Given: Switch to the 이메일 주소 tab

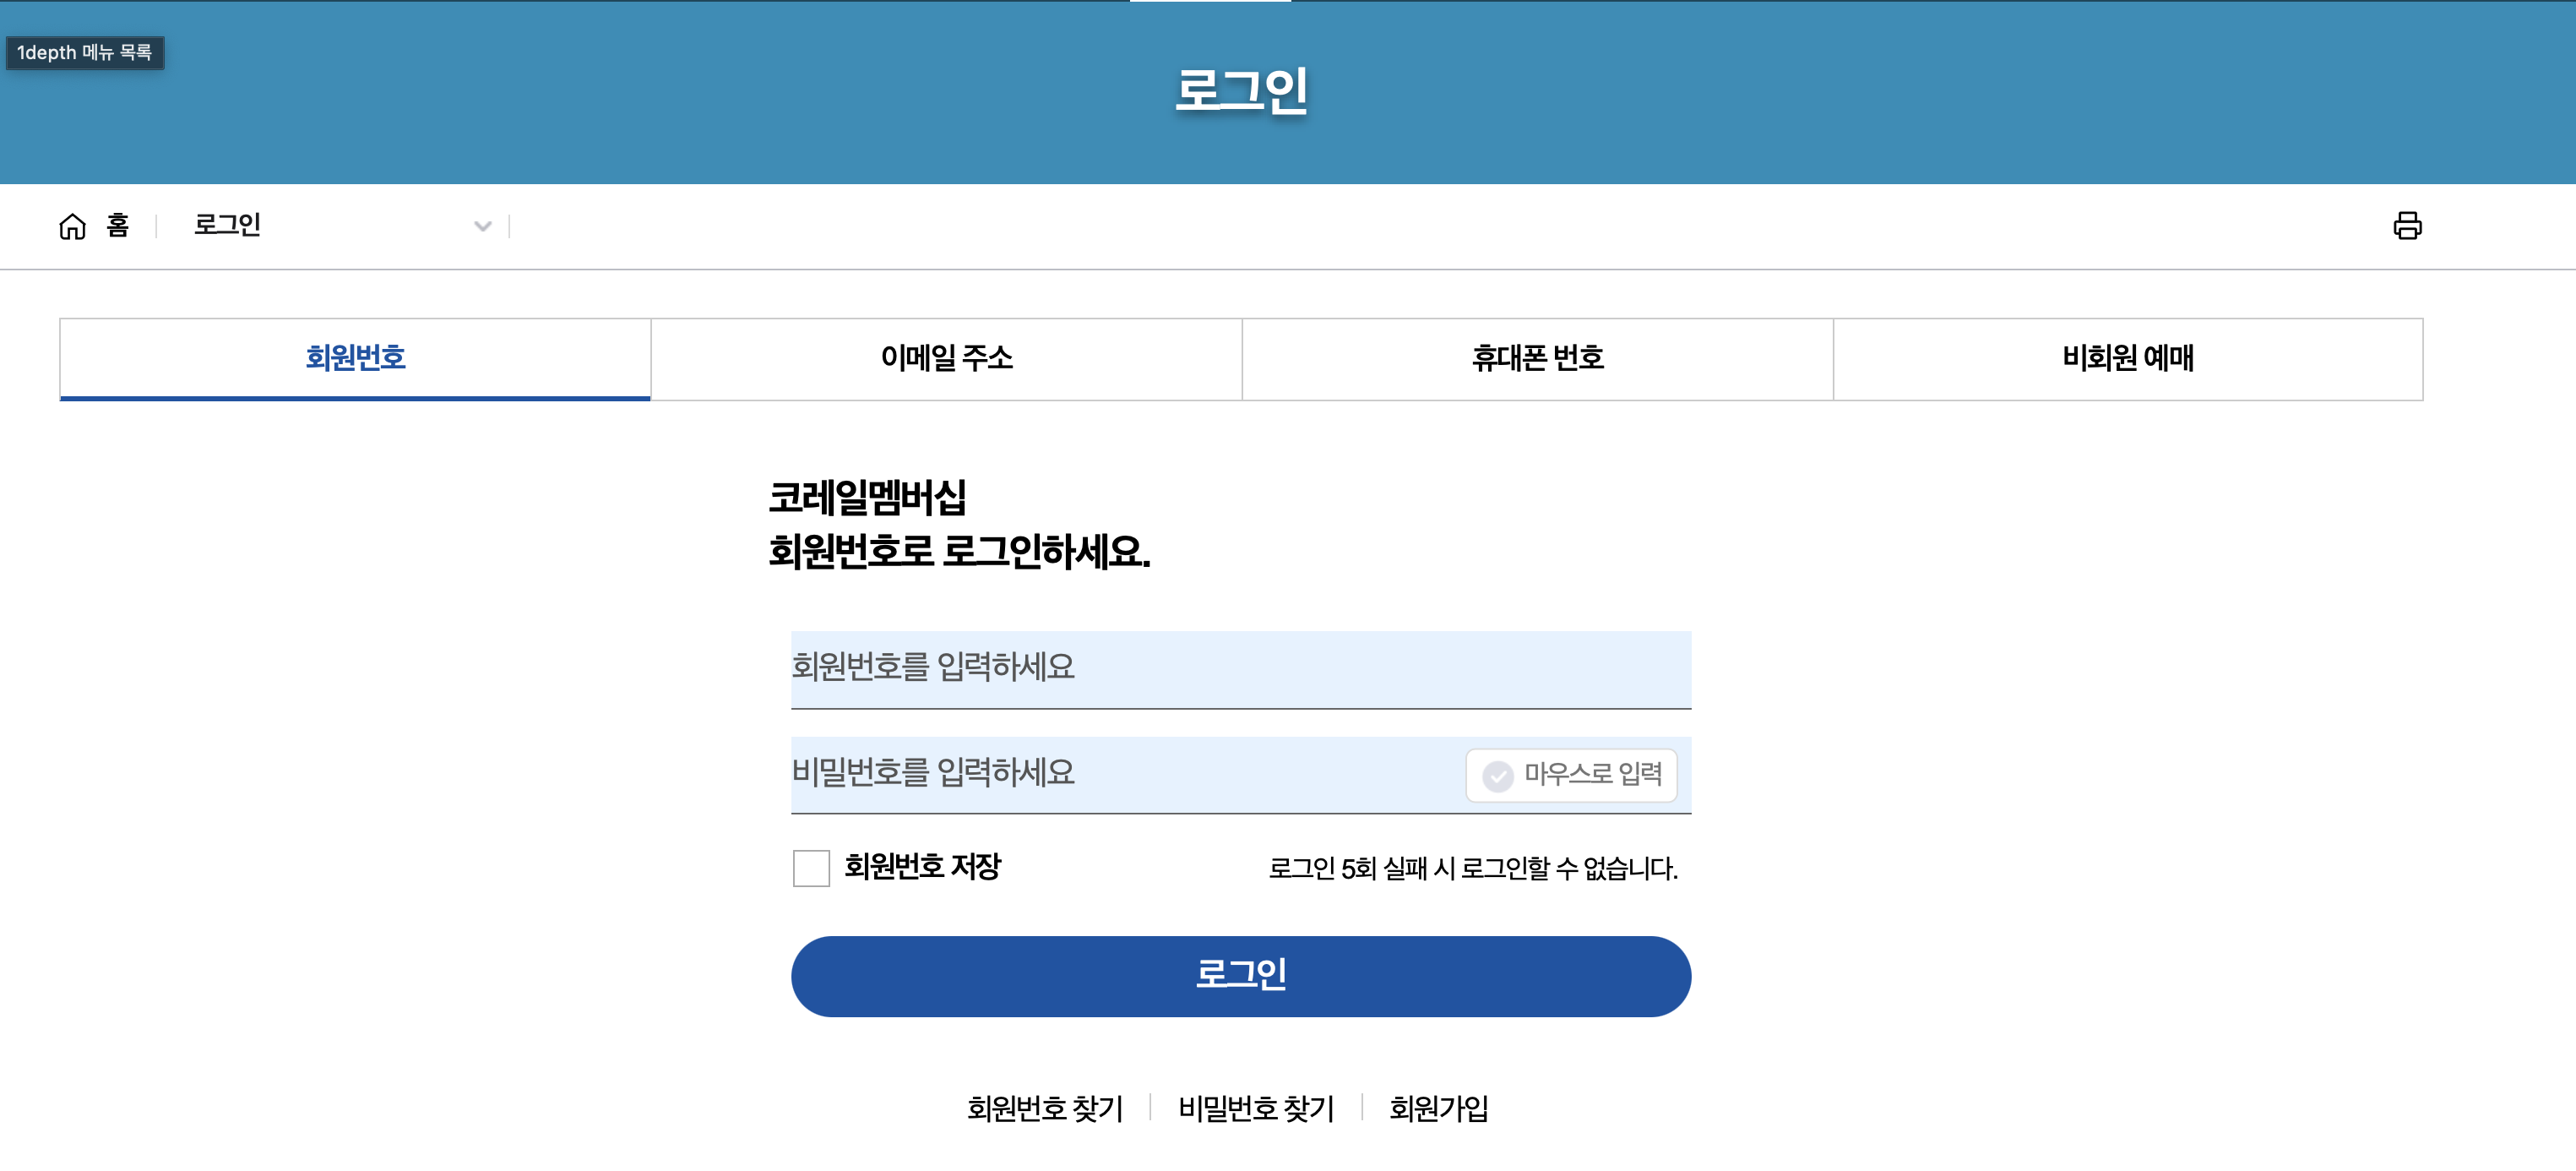Looking at the screenshot, I should (946, 358).
